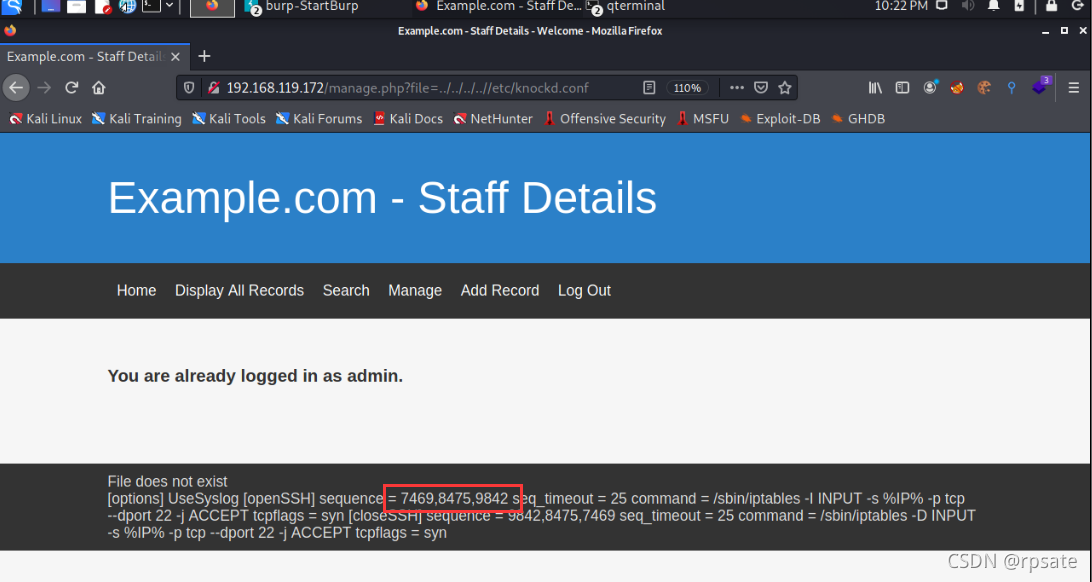
Task: Open Offensive Security bookmark
Action: (604, 119)
